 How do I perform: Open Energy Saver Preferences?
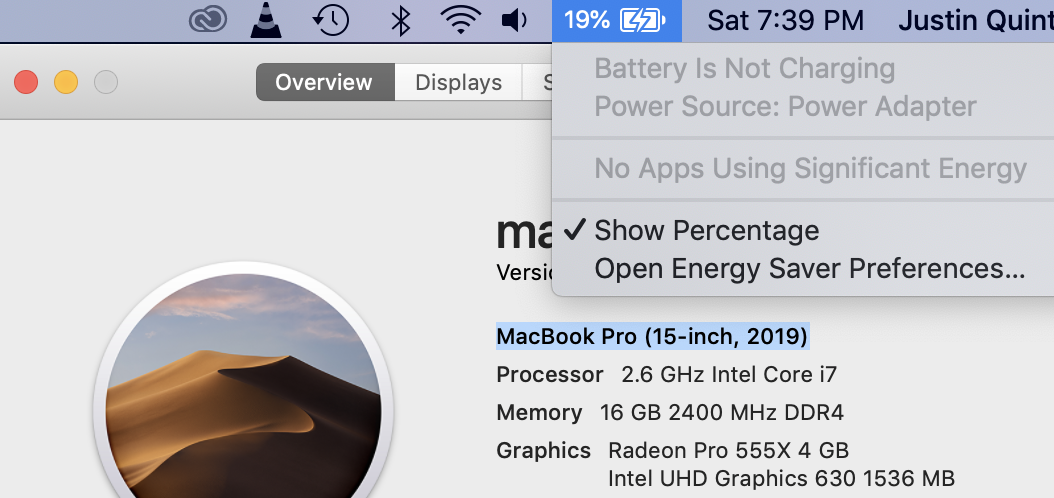(809, 269)
